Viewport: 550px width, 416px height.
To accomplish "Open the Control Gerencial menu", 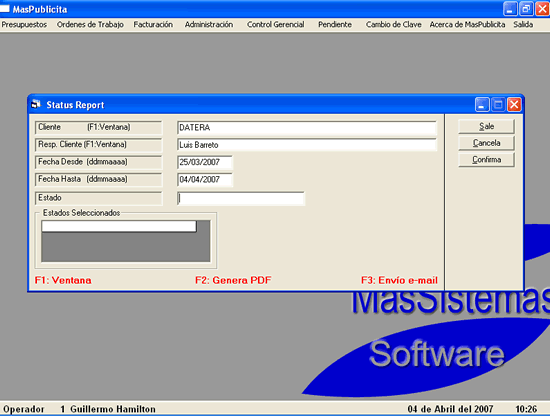I will pyautogui.click(x=275, y=25).
